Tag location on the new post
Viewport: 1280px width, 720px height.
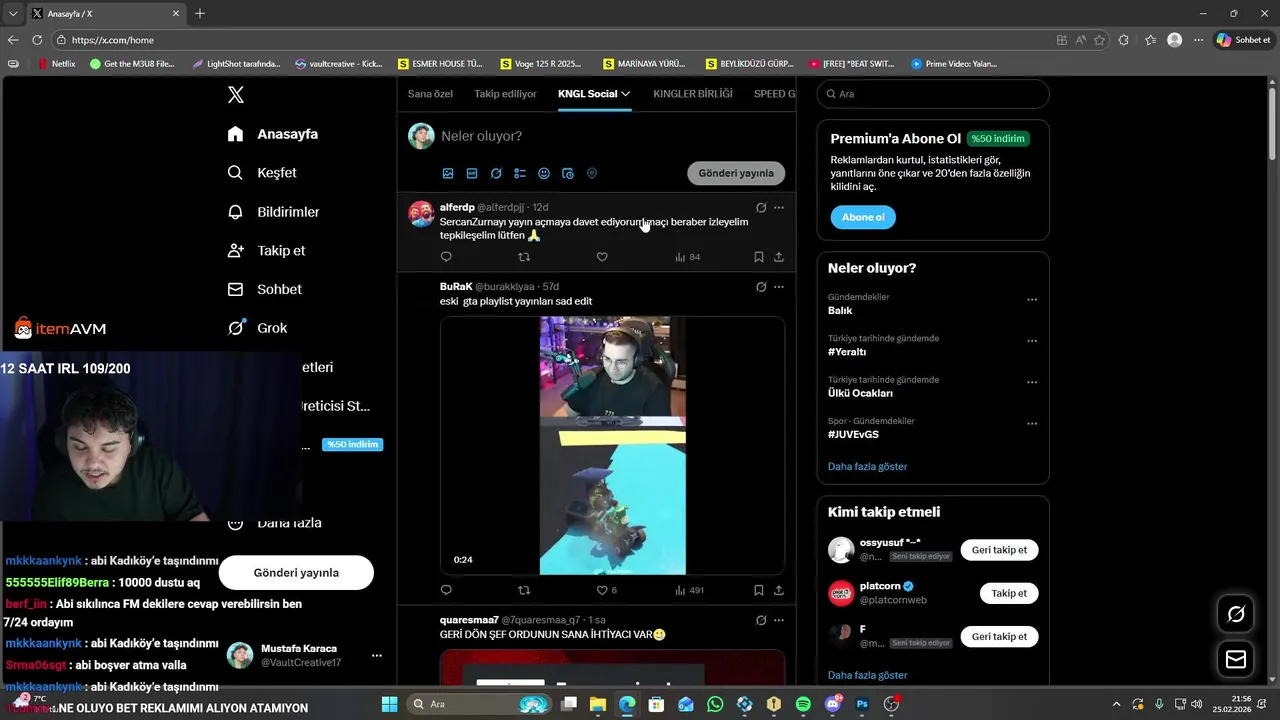[x=592, y=173]
